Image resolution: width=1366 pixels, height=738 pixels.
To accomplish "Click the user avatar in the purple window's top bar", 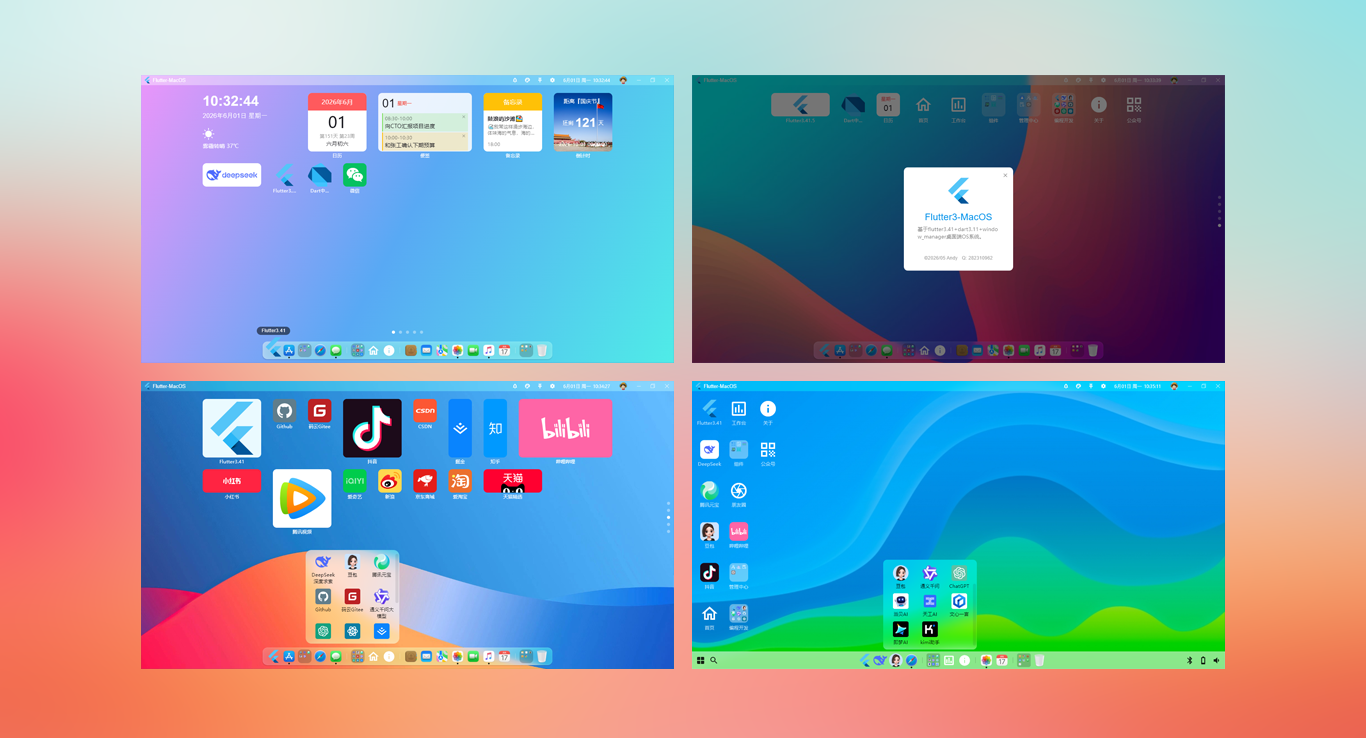I will coord(623,80).
